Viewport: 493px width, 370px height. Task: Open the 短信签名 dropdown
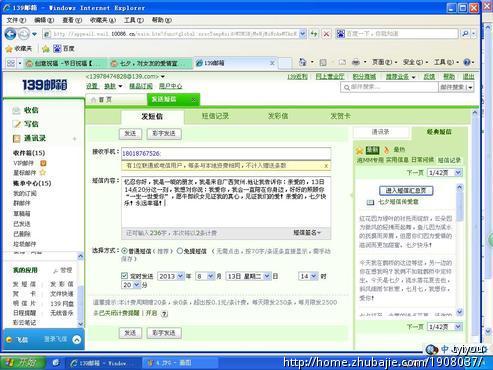point(307,233)
